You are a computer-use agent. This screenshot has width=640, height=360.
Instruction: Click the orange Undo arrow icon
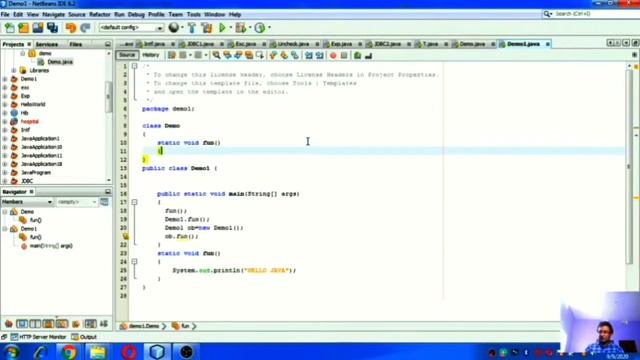71,28
